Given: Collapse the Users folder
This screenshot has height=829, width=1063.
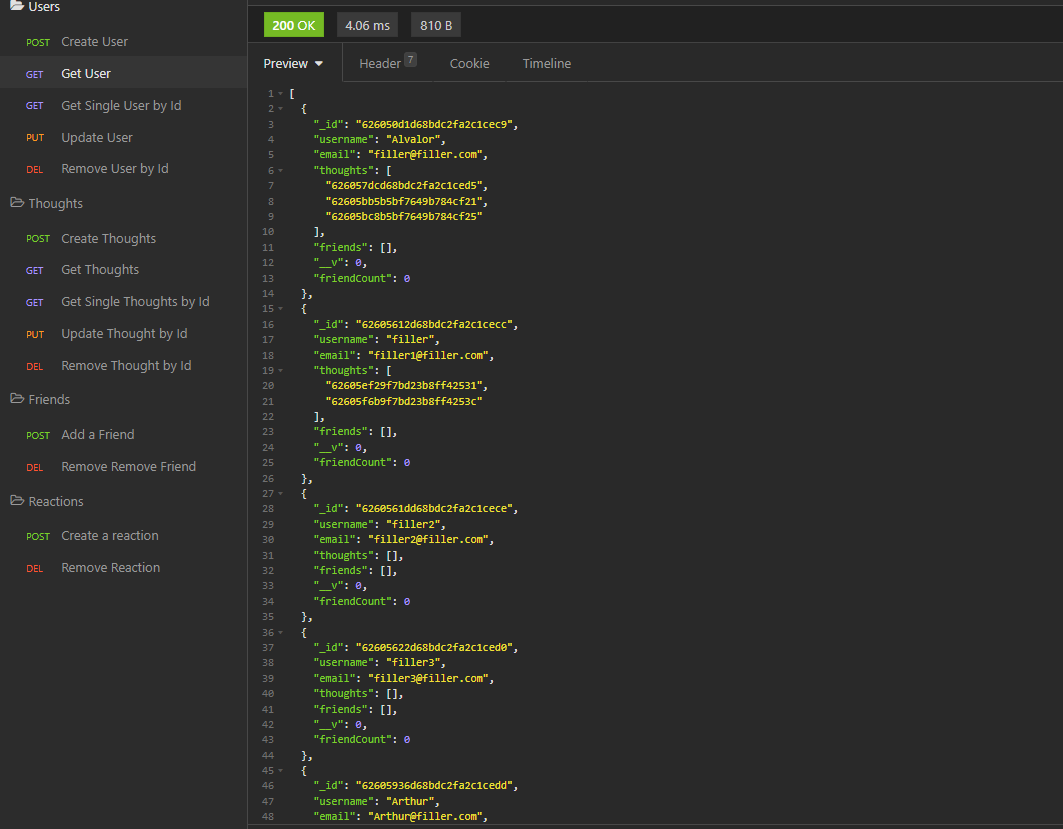Looking at the screenshot, I should coord(35,6).
